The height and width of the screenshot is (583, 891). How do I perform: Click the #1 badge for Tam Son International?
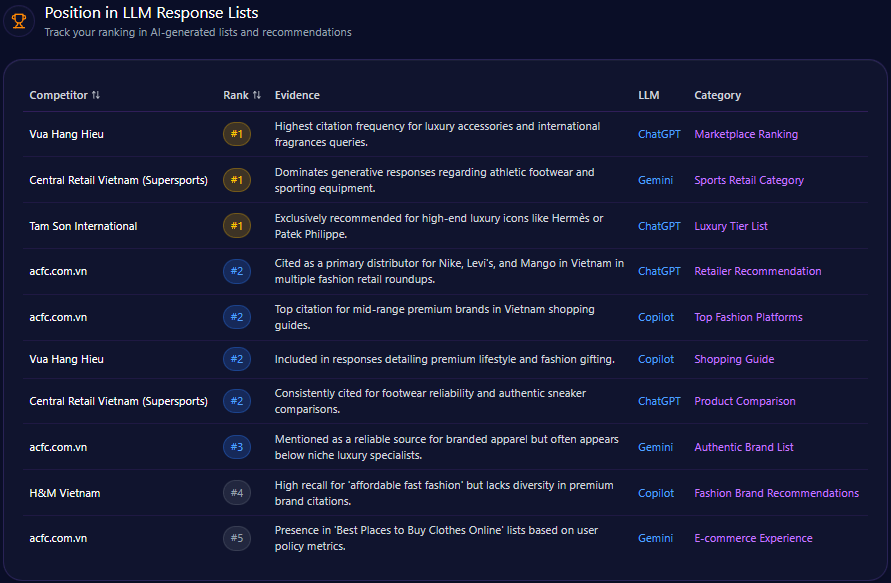[x=237, y=226]
